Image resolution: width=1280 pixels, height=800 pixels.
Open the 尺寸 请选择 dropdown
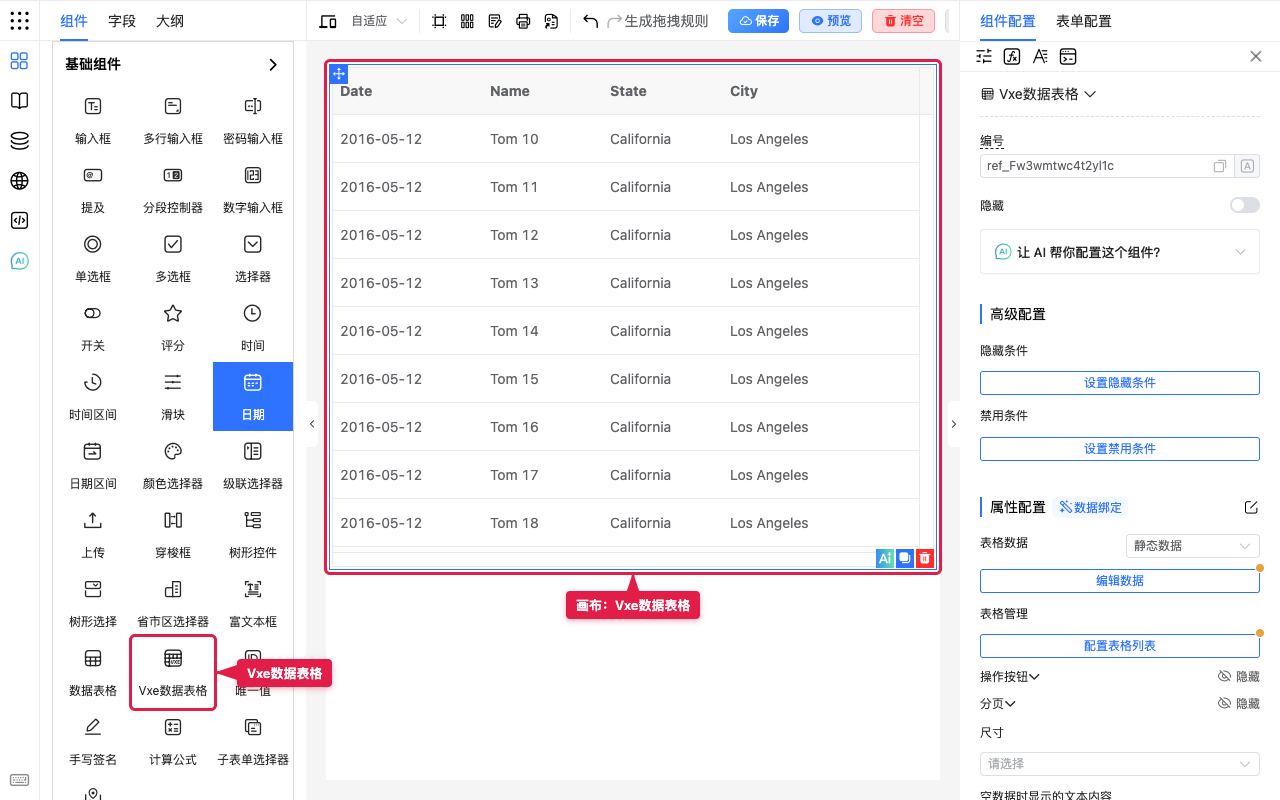1120,763
